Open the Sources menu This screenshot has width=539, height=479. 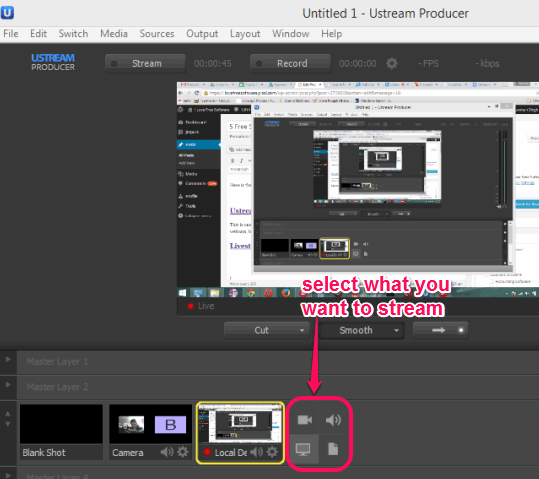[157, 34]
